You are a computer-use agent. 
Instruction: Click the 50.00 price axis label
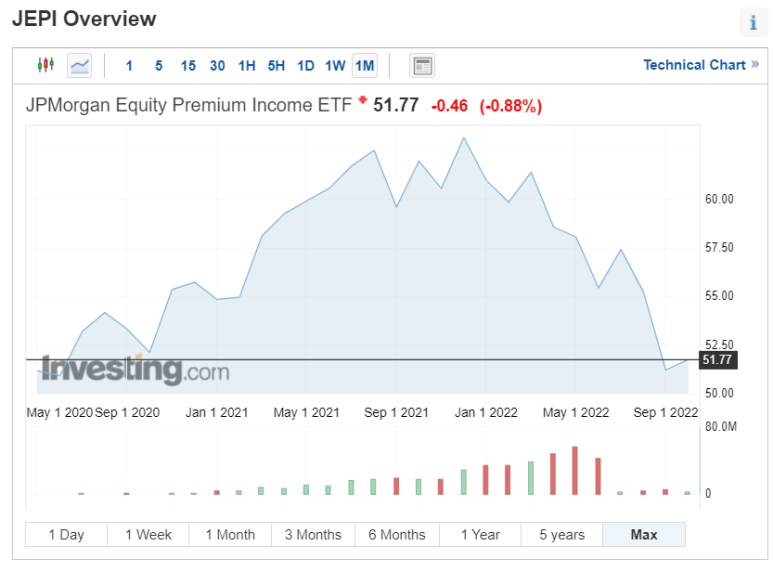click(x=719, y=393)
